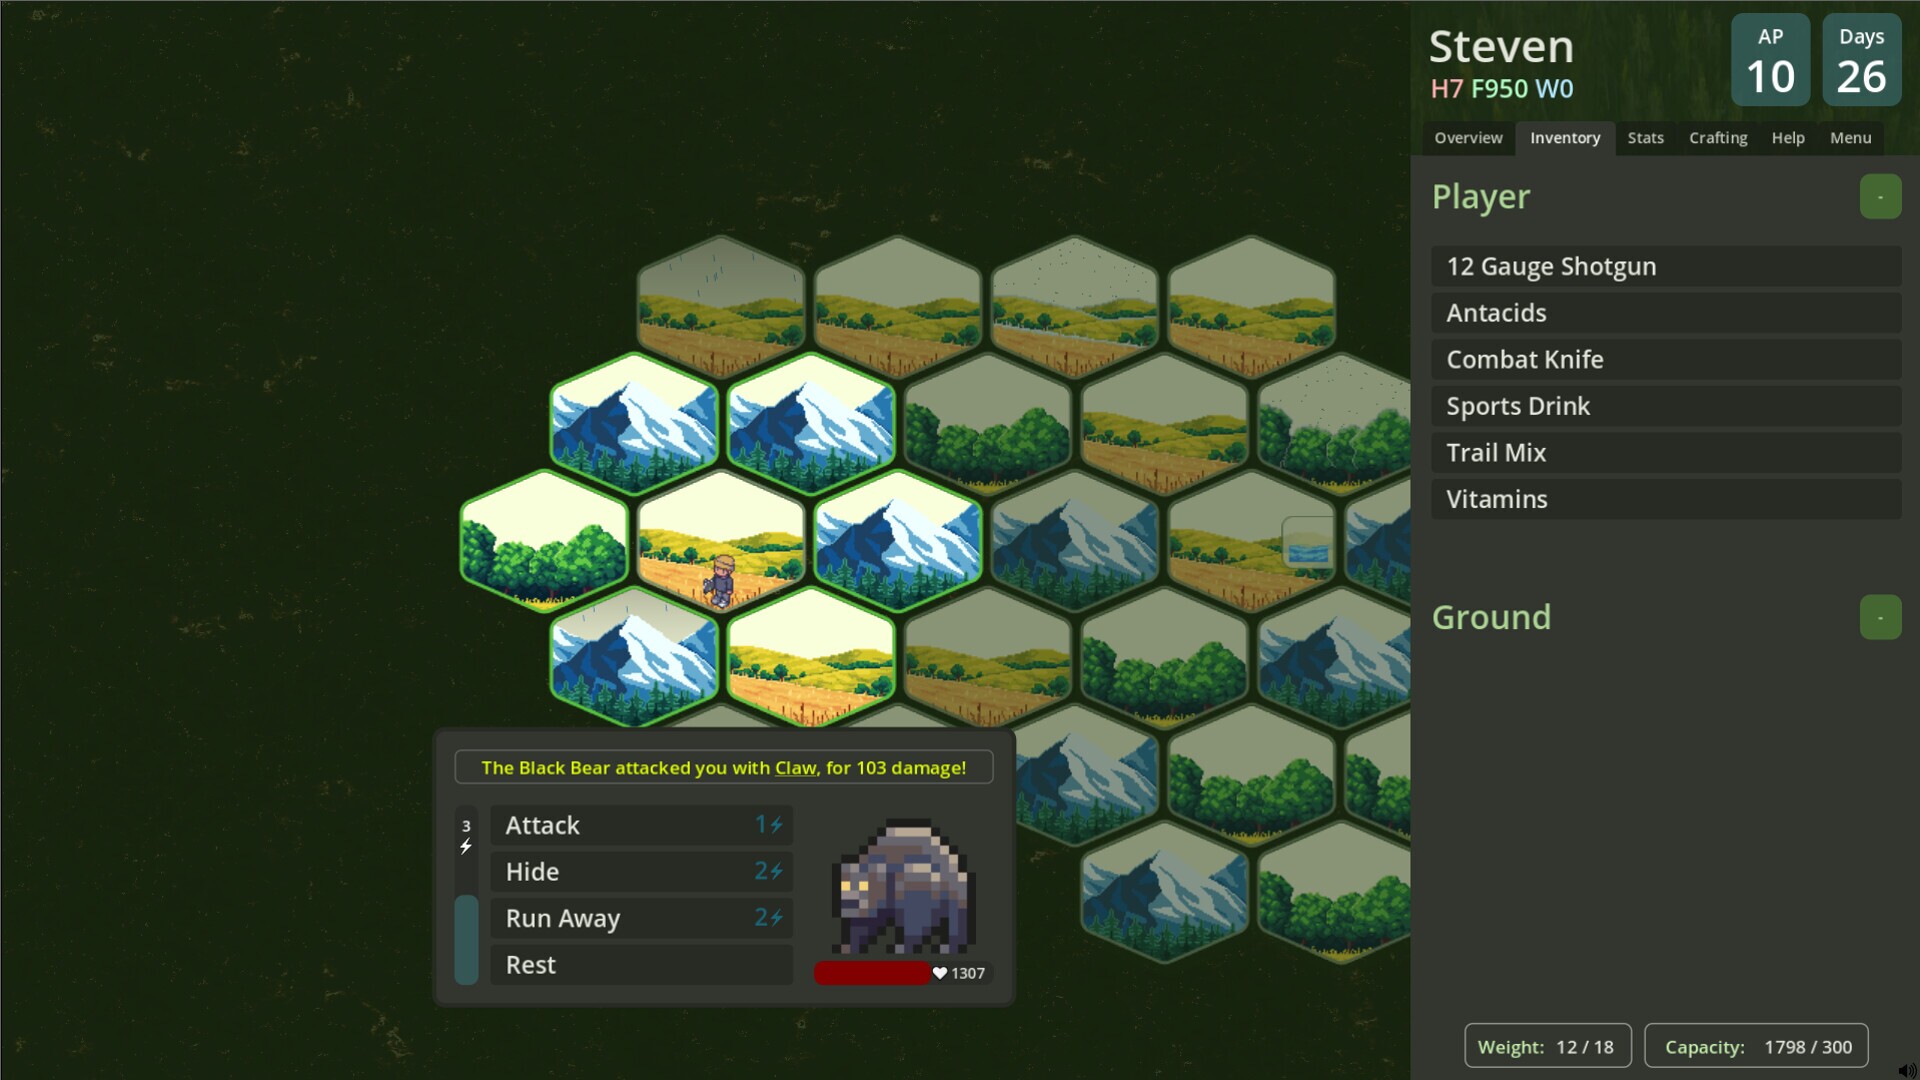Collapse the Player inventory section
The image size is (1920, 1080).
1879,197
